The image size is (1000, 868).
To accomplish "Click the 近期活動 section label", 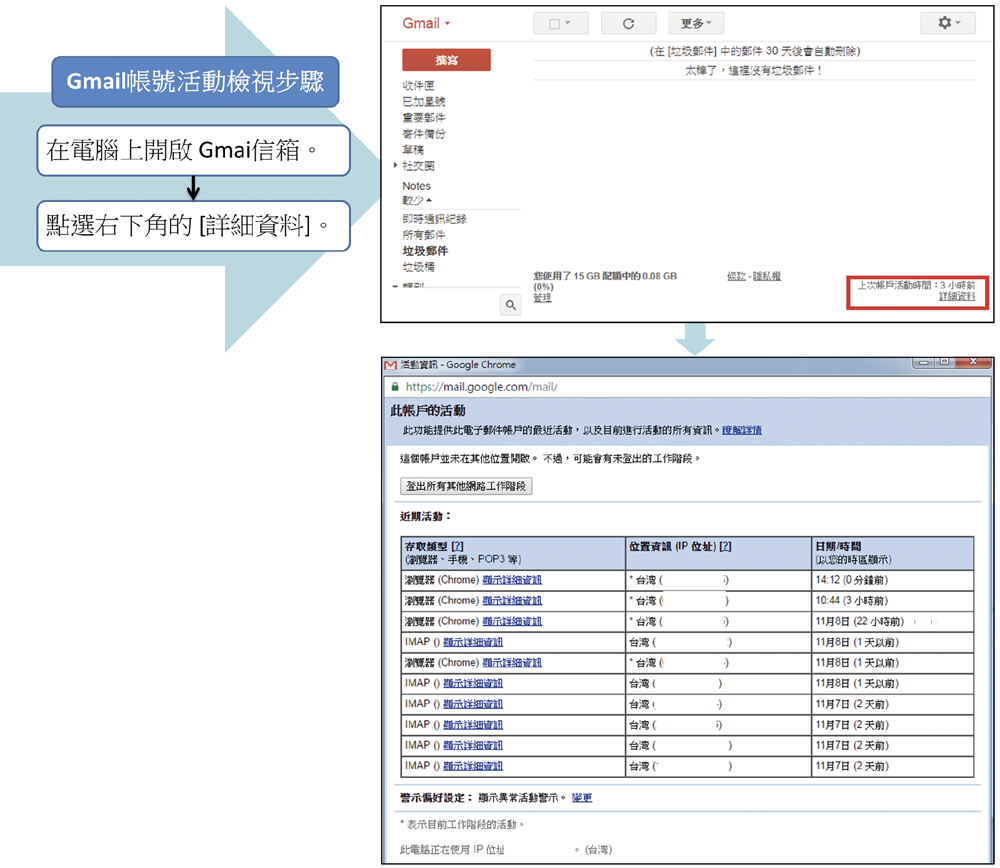I will pos(425,516).
